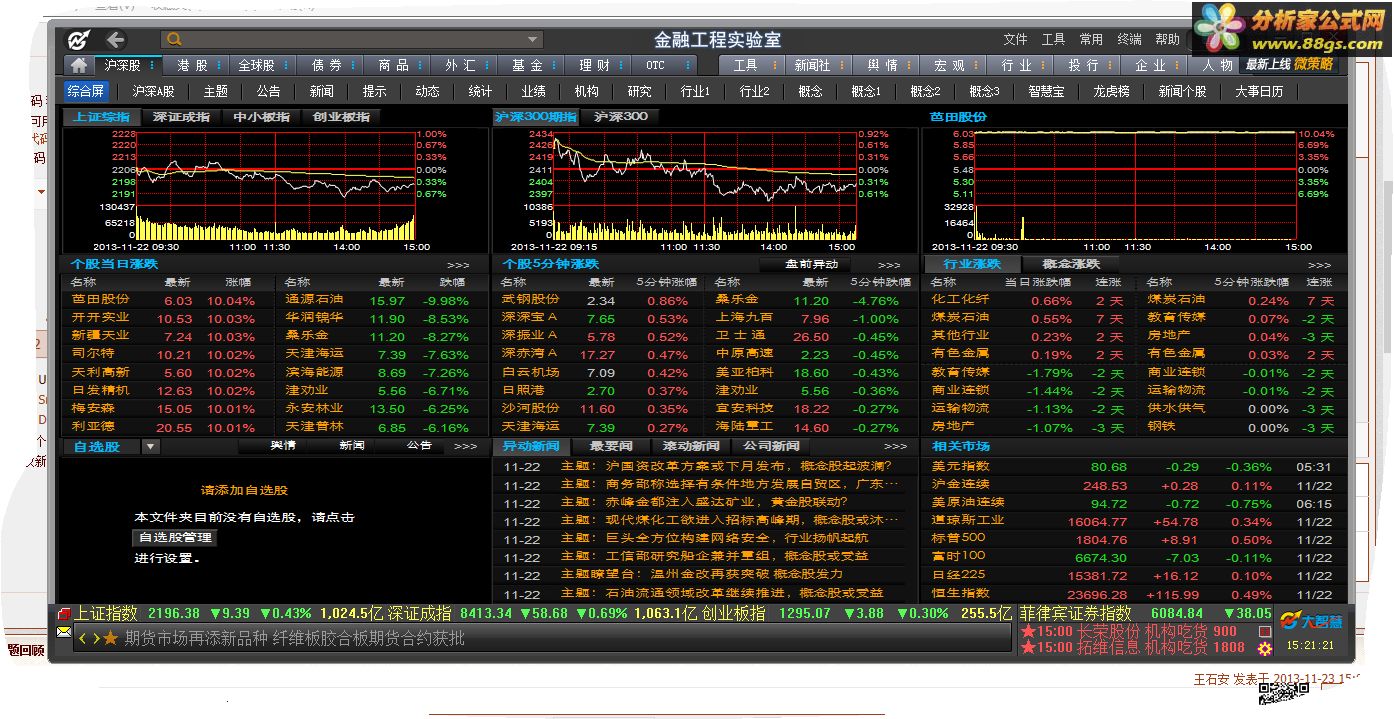This screenshot has height=719, width=1394.
Task: Click dotted menu icon beside 沪深股
Action: (152, 65)
